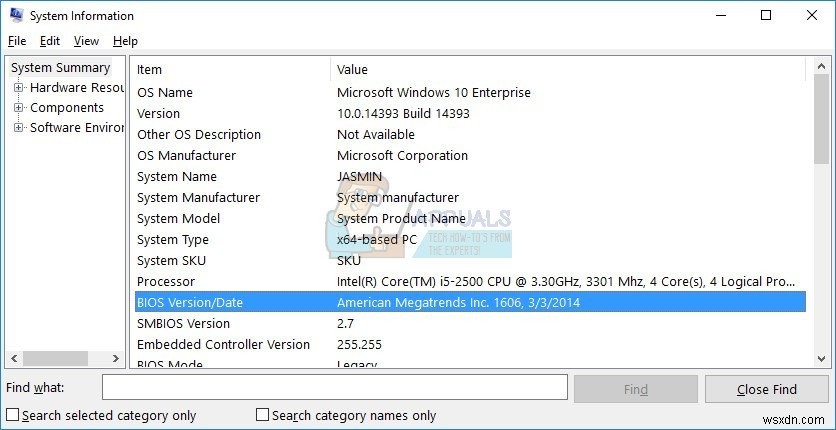Click the vertical scrollbar up arrow

click(821, 68)
